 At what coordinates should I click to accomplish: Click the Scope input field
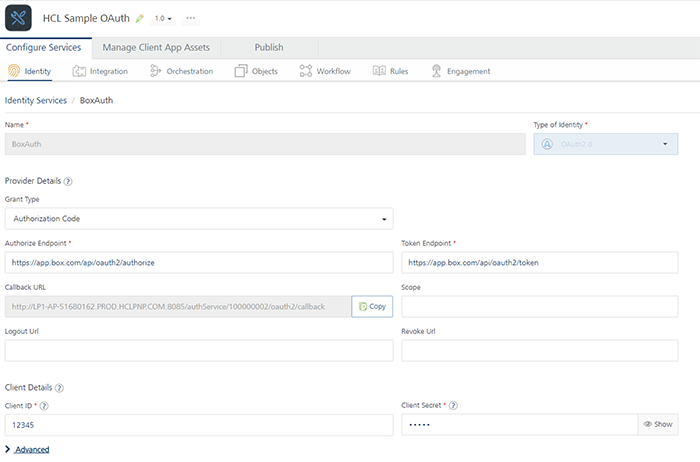tap(539, 306)
